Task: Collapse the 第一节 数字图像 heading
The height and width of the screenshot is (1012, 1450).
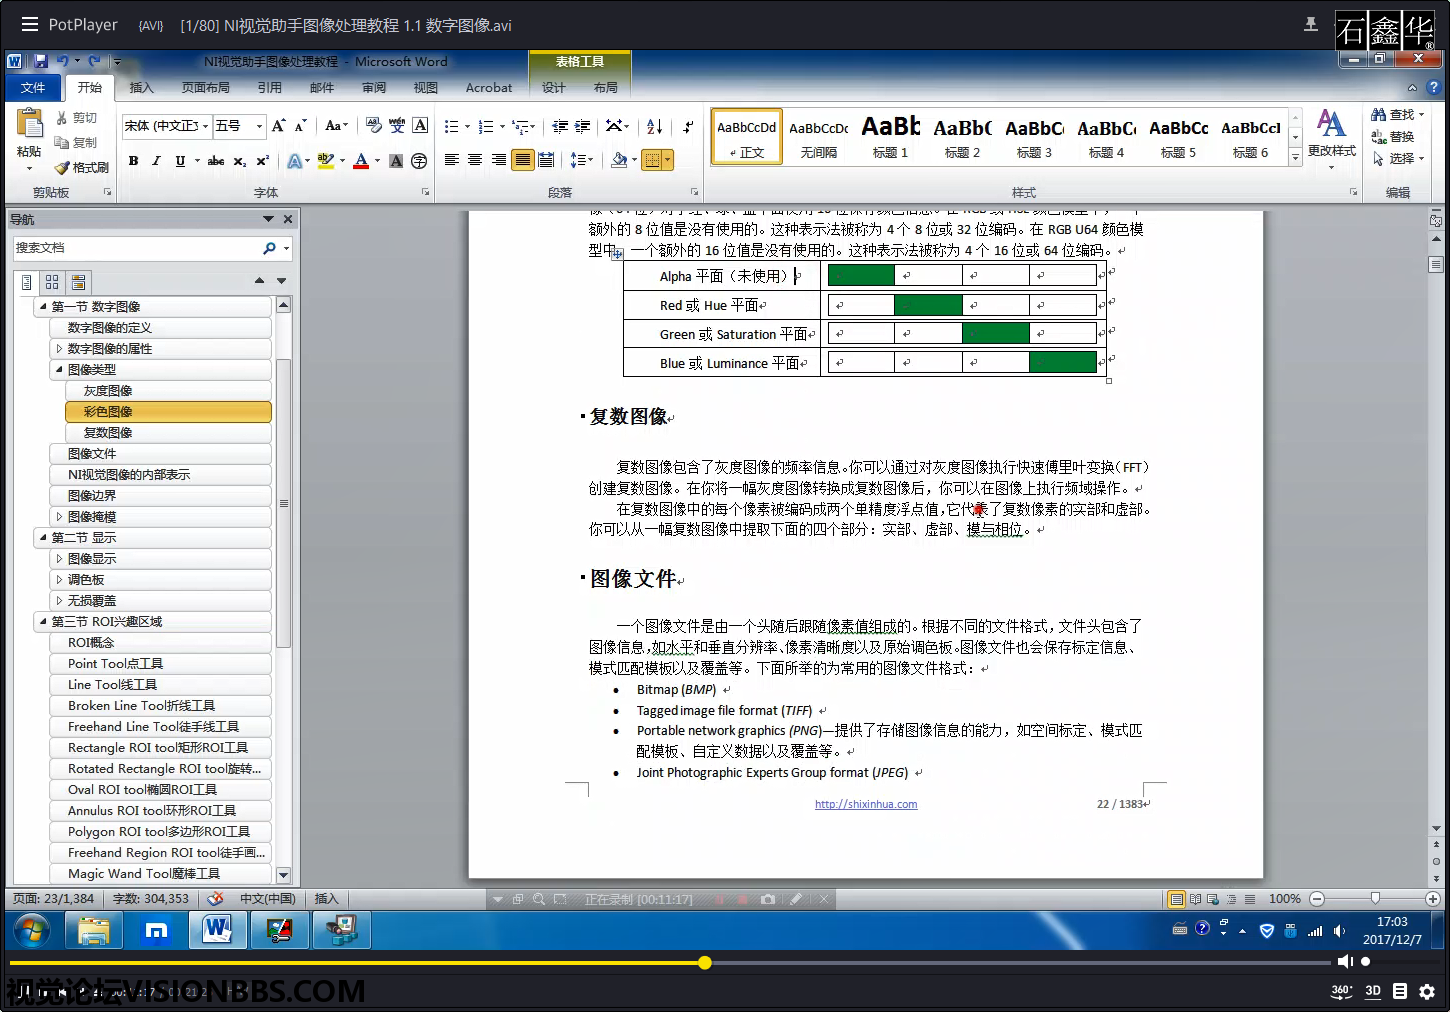Action: (x=43, y=306)
